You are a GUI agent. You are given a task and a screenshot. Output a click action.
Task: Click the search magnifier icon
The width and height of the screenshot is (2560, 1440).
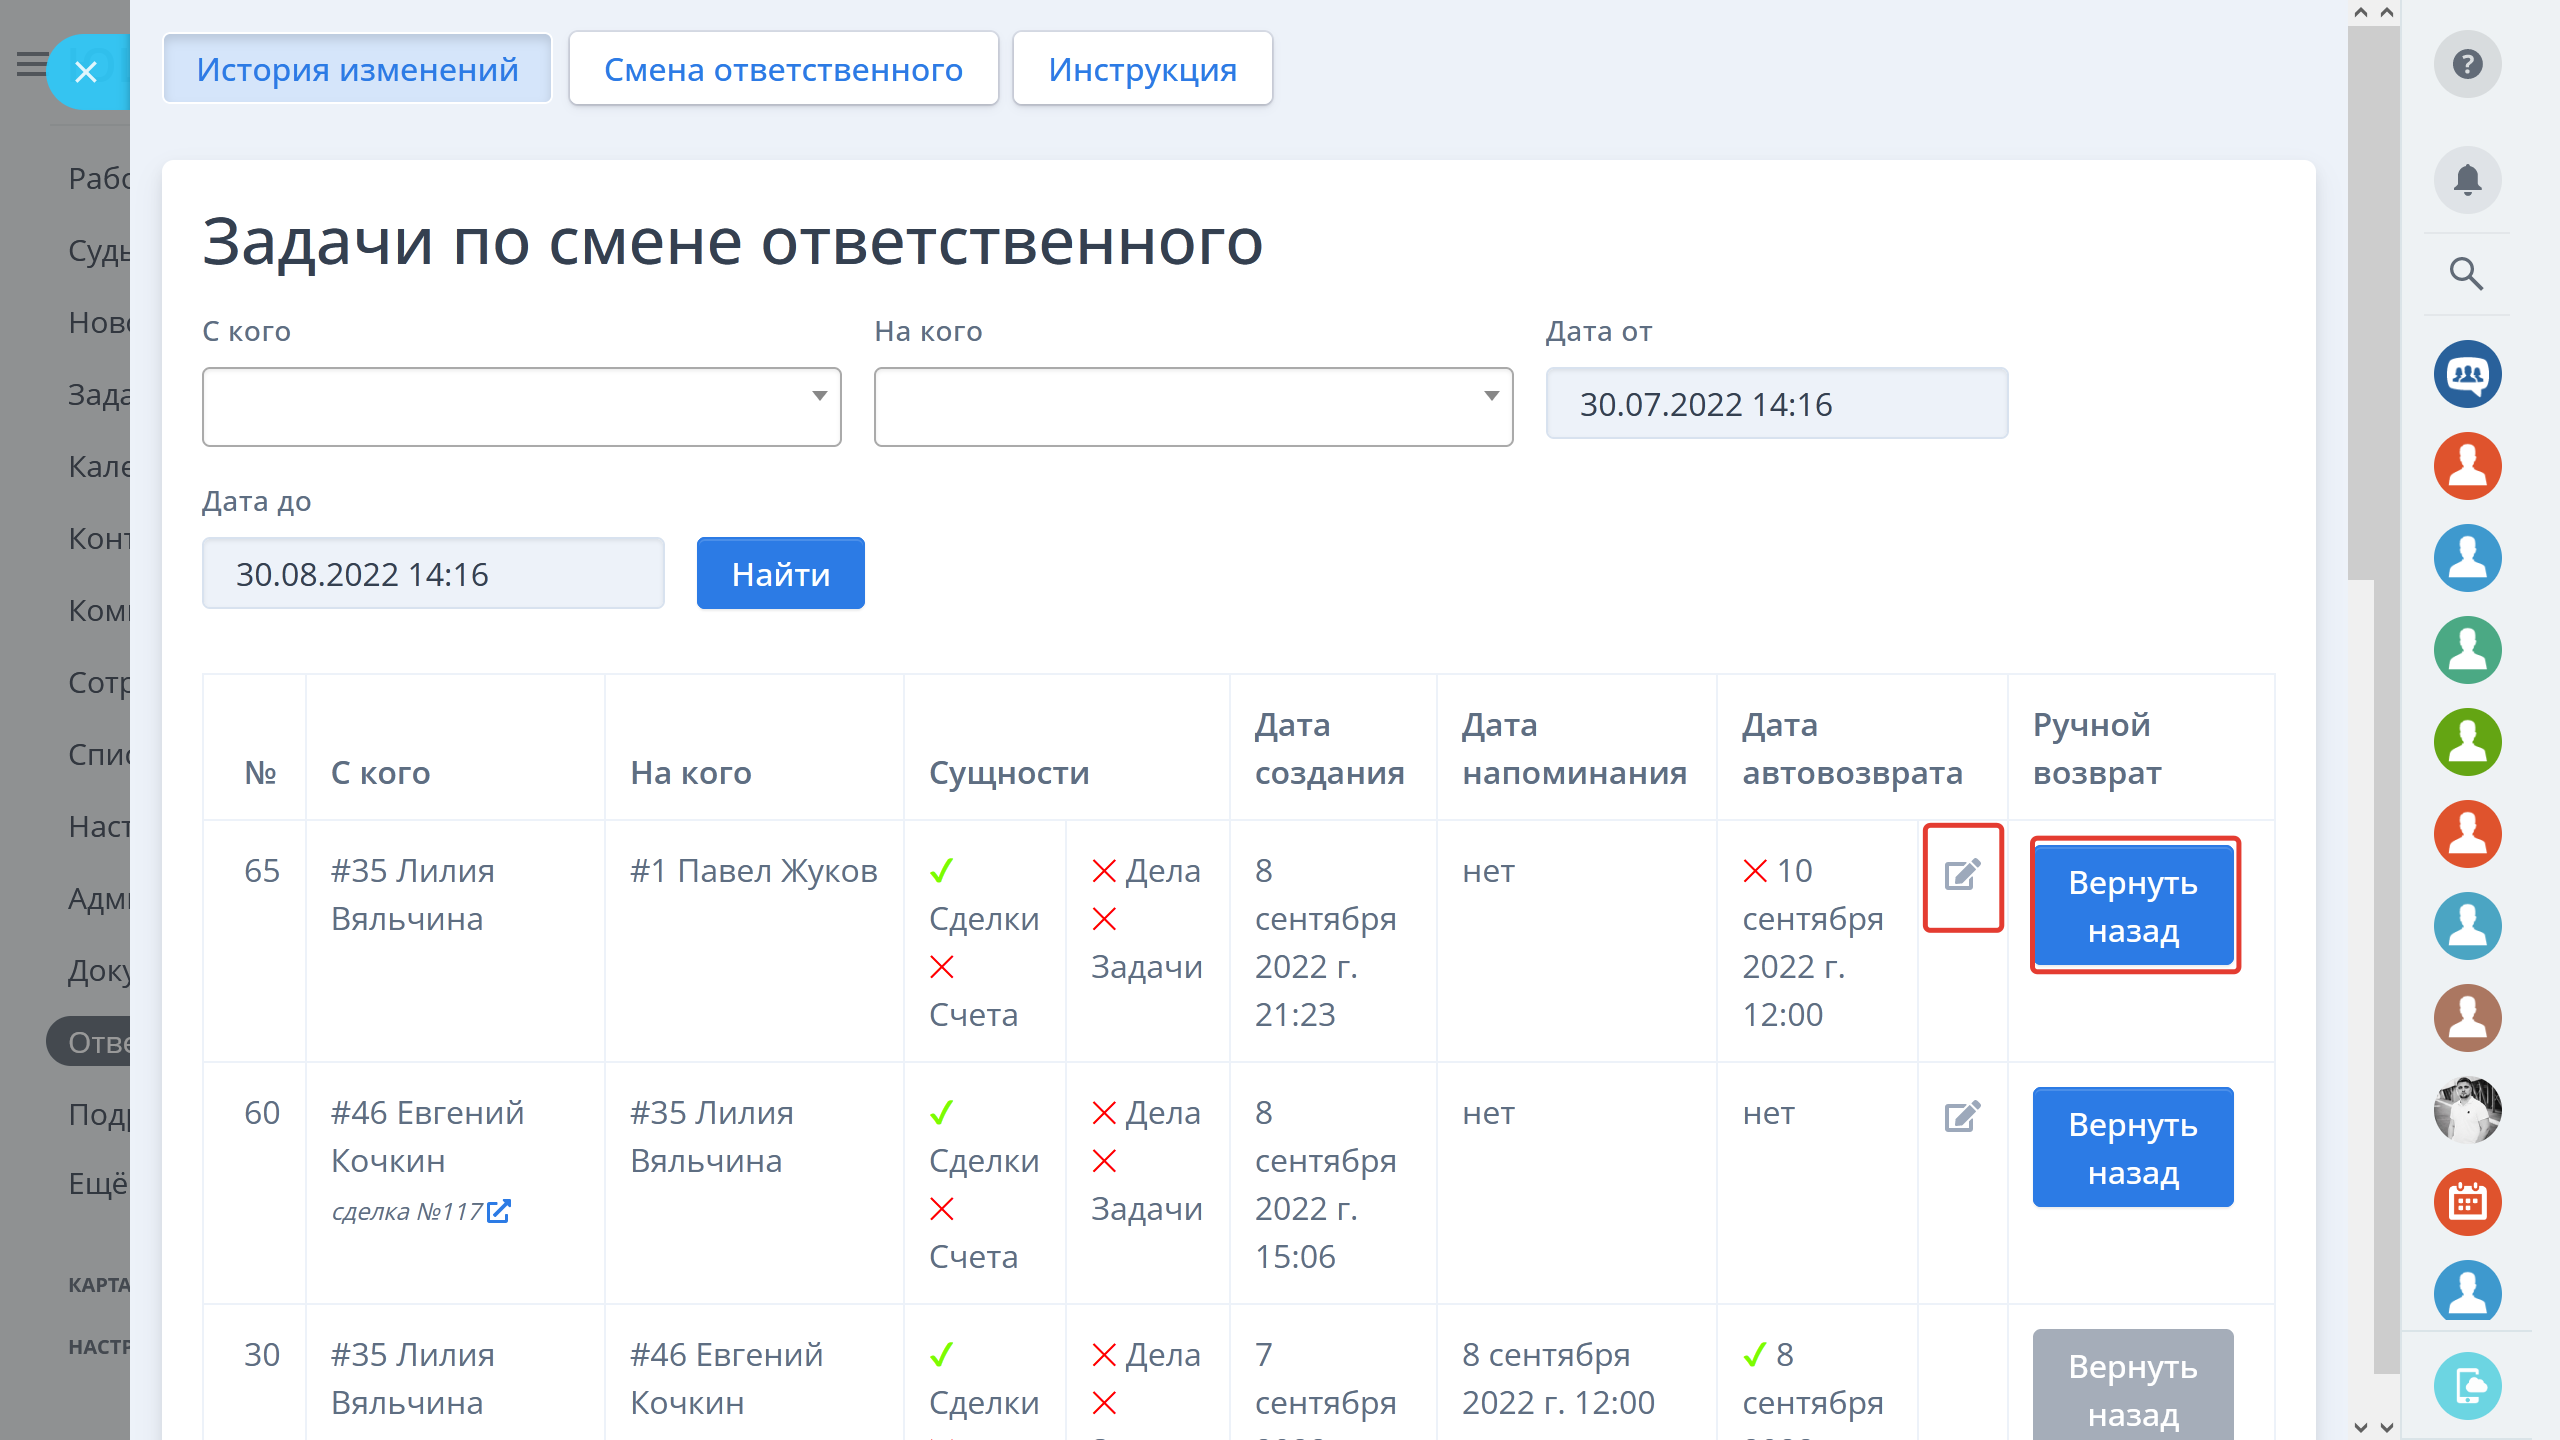[2467, 273]
